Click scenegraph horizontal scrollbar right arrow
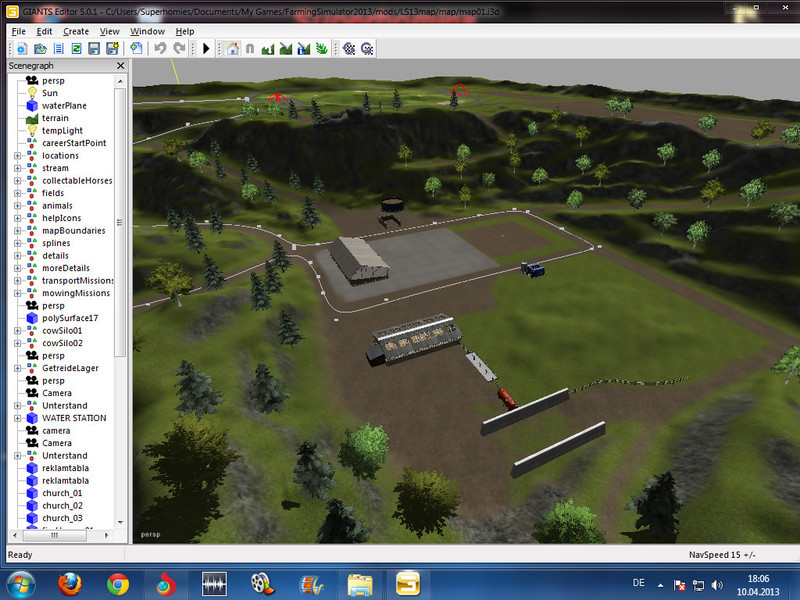Viewport: 800px width, 600px height. (106, 535)
